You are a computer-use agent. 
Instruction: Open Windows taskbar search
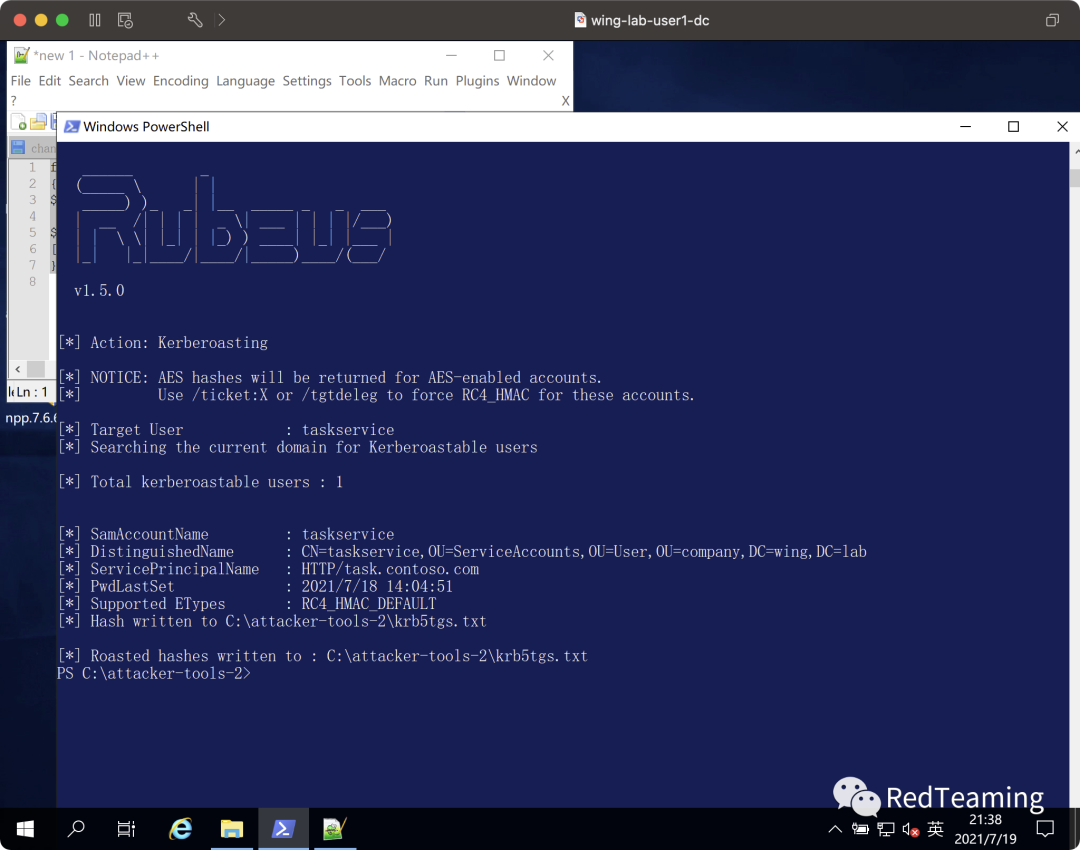(76, 829)
